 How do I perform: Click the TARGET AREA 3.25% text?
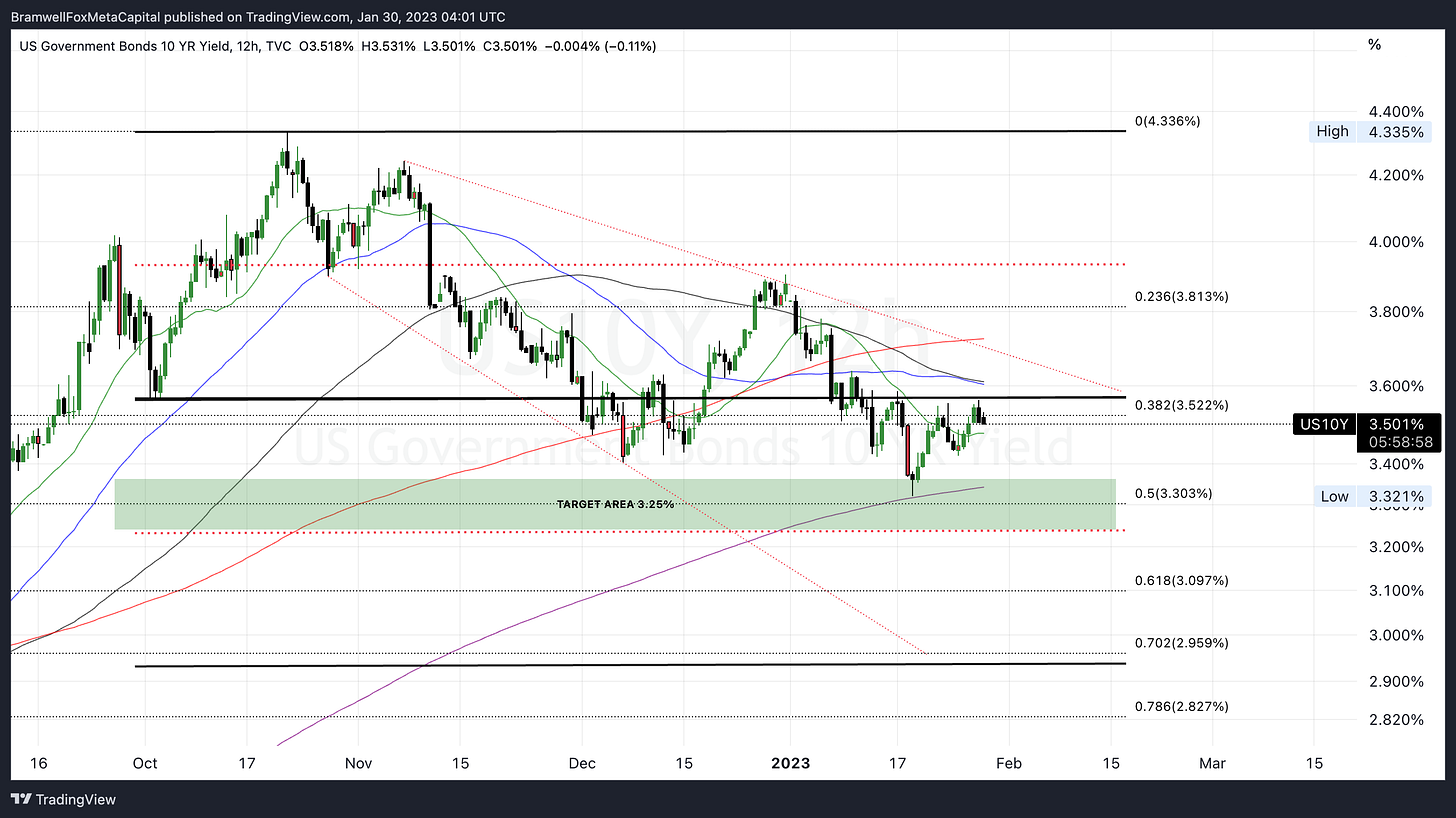coord(615,505)
